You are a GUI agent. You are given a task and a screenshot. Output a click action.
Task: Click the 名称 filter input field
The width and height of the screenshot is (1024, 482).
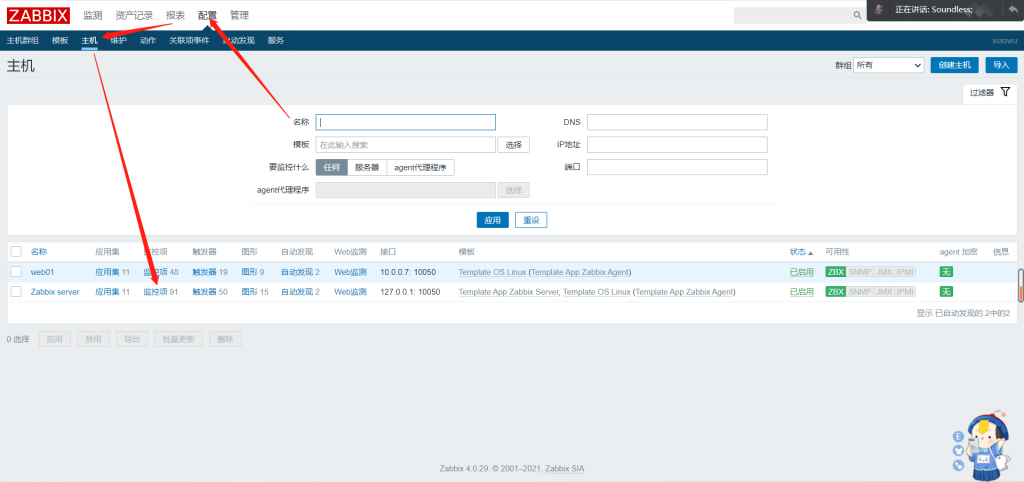pos(406,122)
